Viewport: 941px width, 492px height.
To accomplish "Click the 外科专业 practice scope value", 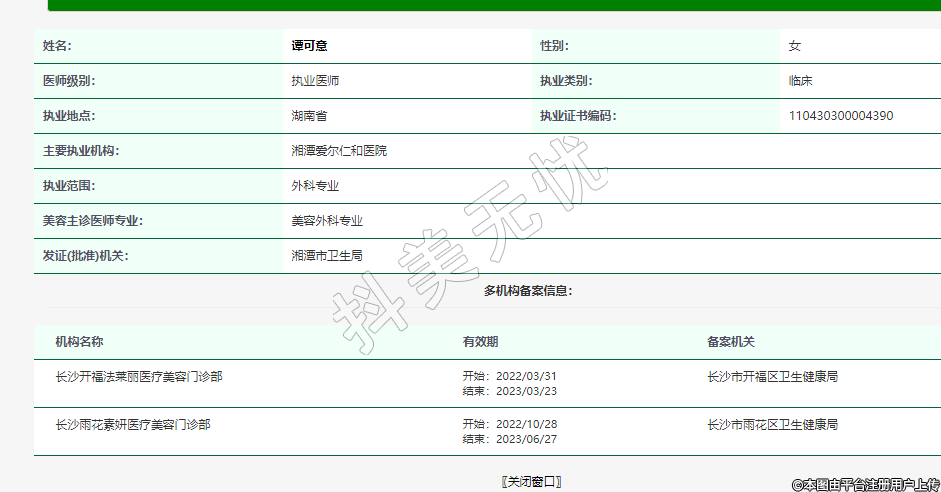I will coord(314,186).
